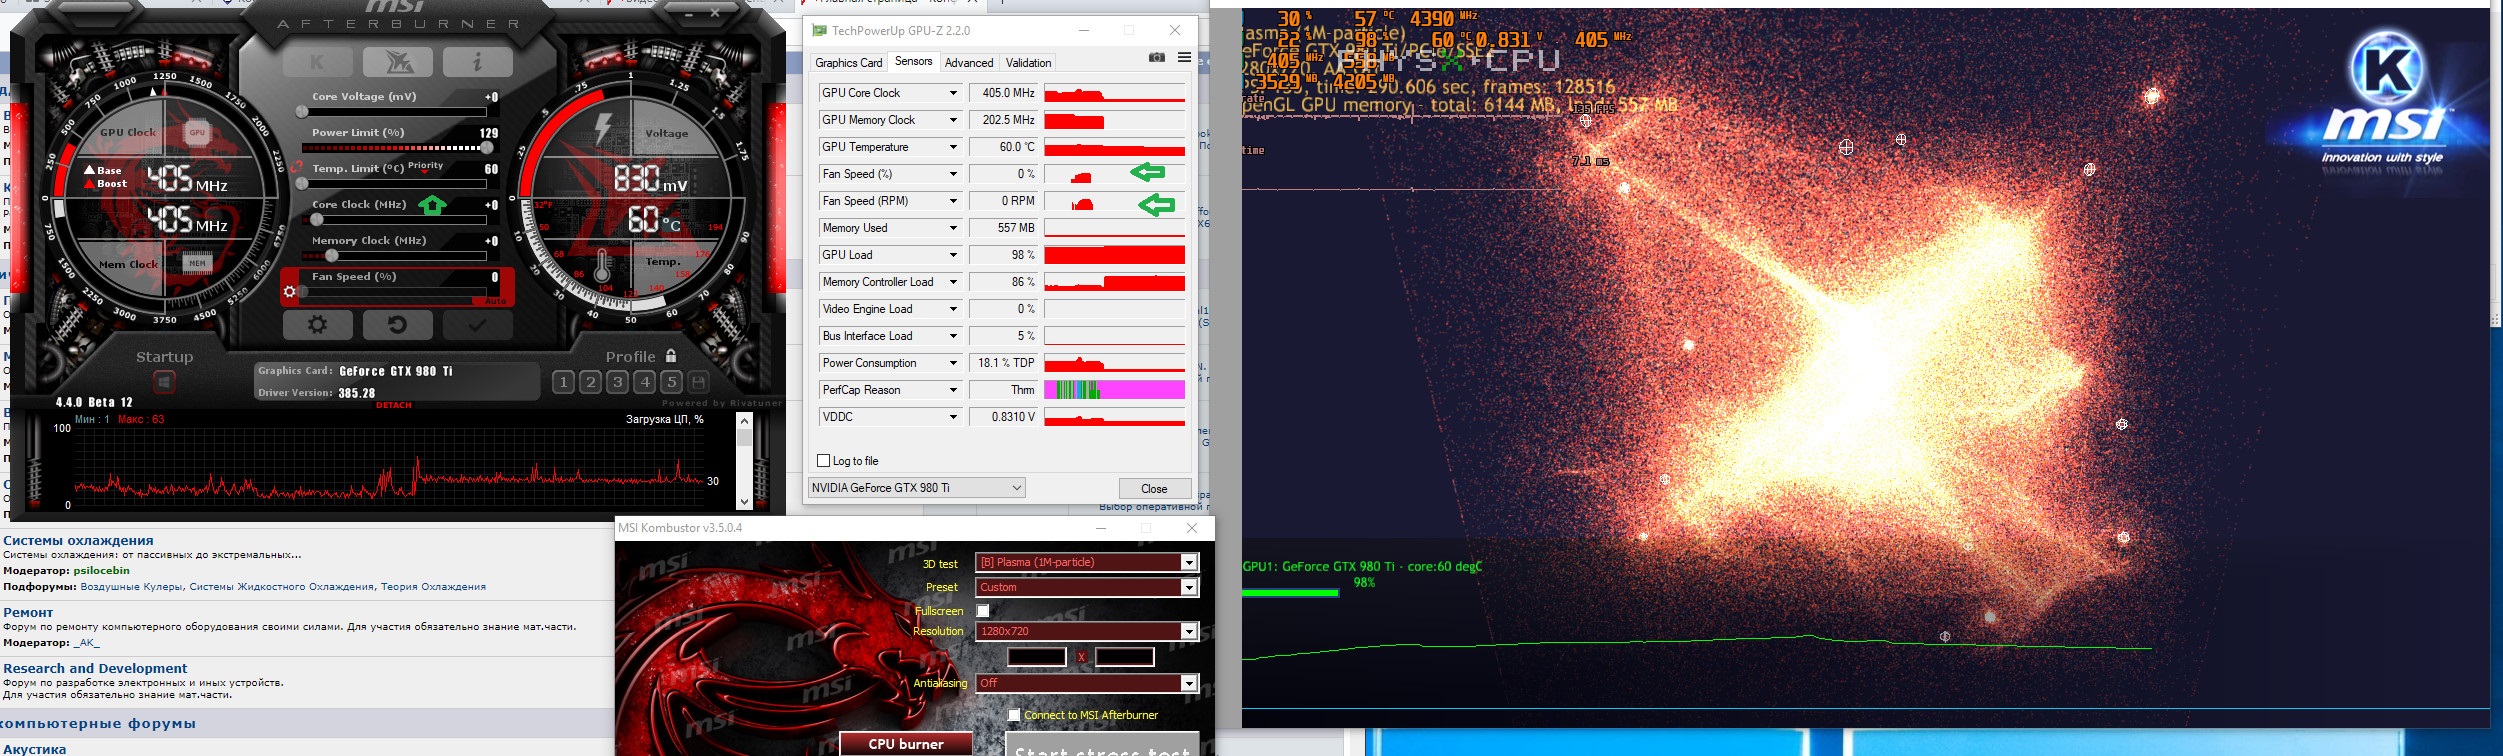Open Afterburner settings with the gear button
2503x756 pixels.
[318, 325]
